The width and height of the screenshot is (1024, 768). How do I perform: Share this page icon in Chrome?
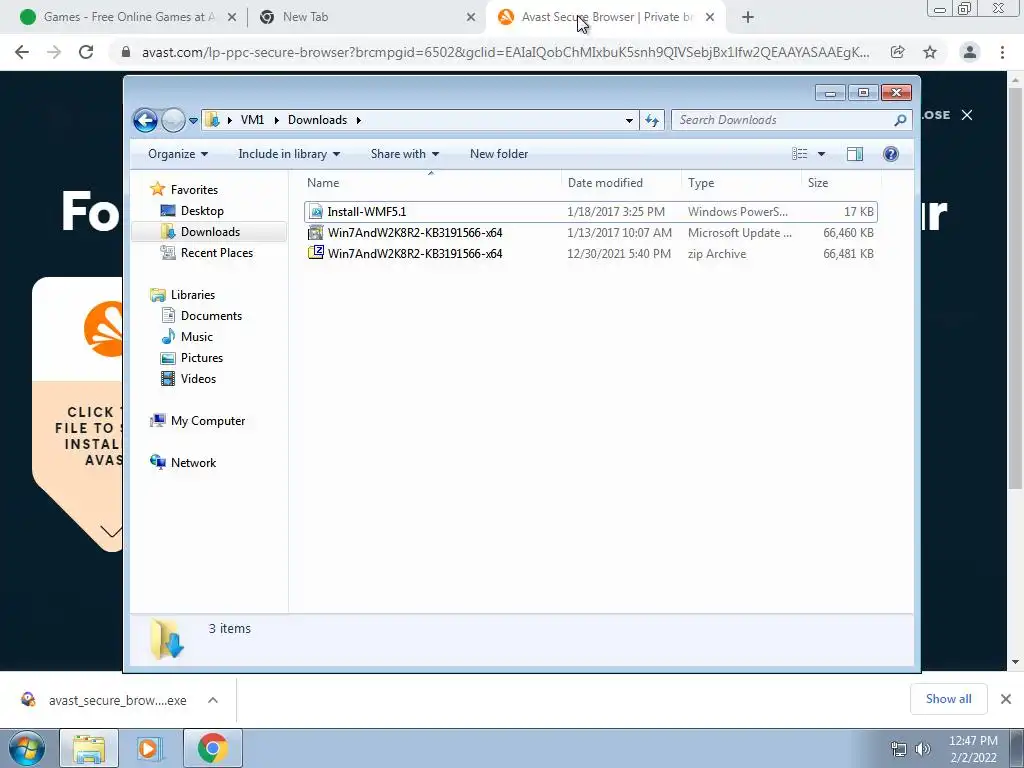[897, 52]
